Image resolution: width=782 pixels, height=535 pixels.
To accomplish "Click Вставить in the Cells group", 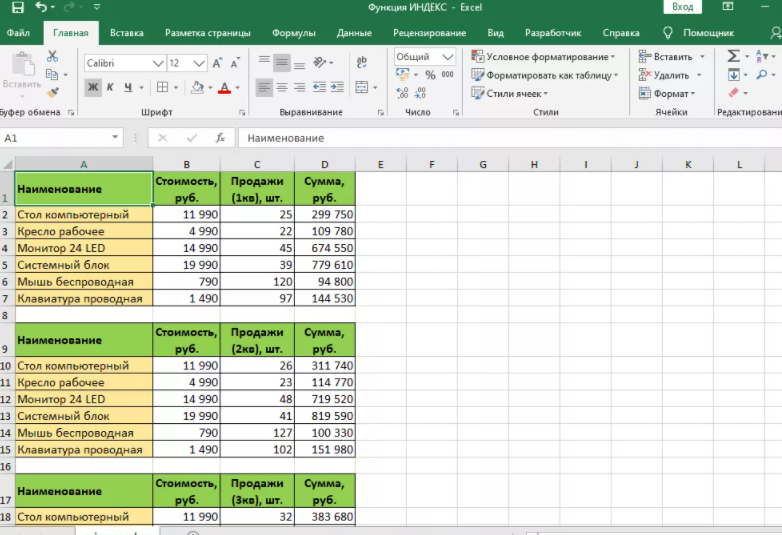I will pos(672,56).
